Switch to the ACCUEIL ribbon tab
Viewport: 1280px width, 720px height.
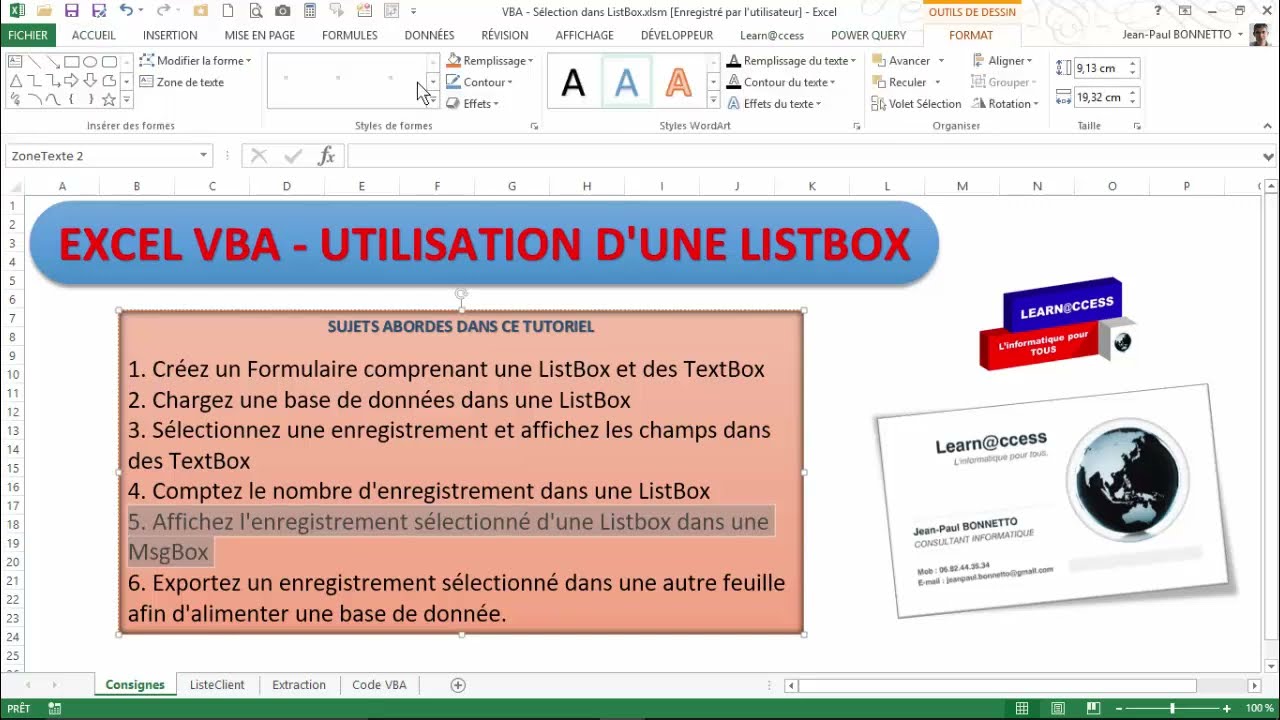tap(94, 35)
